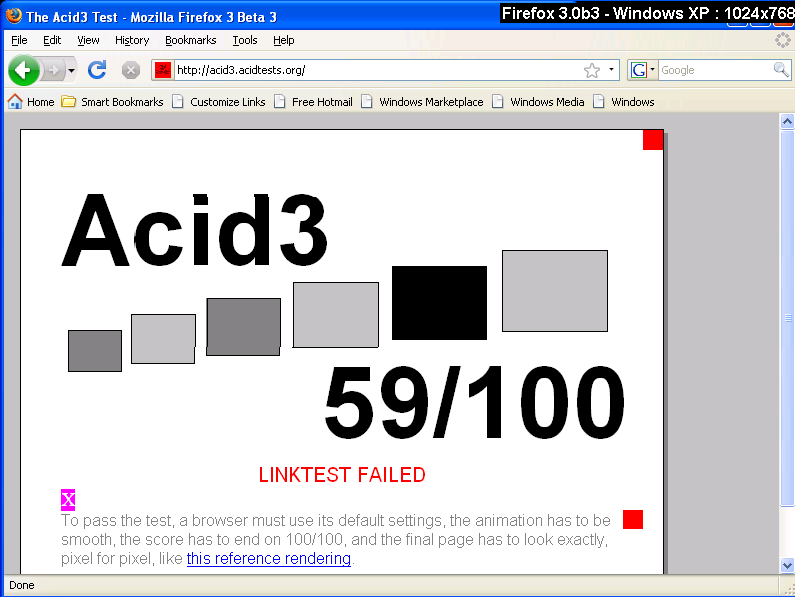Click the Home bookmark icon
This screenshot has width=795, height=597.
coord(15,101)
